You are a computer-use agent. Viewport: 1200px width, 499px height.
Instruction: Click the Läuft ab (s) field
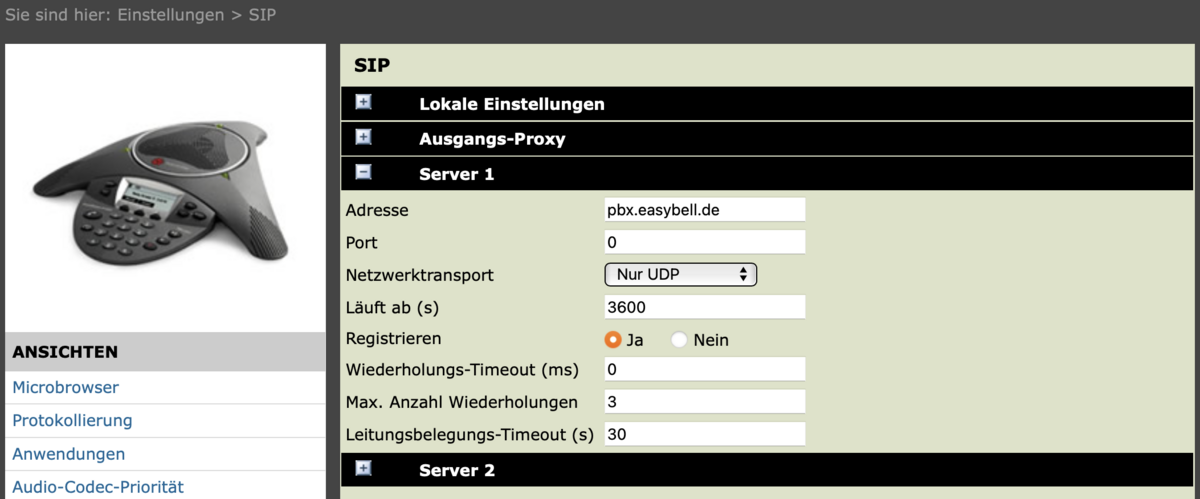(x=704, y=307)
